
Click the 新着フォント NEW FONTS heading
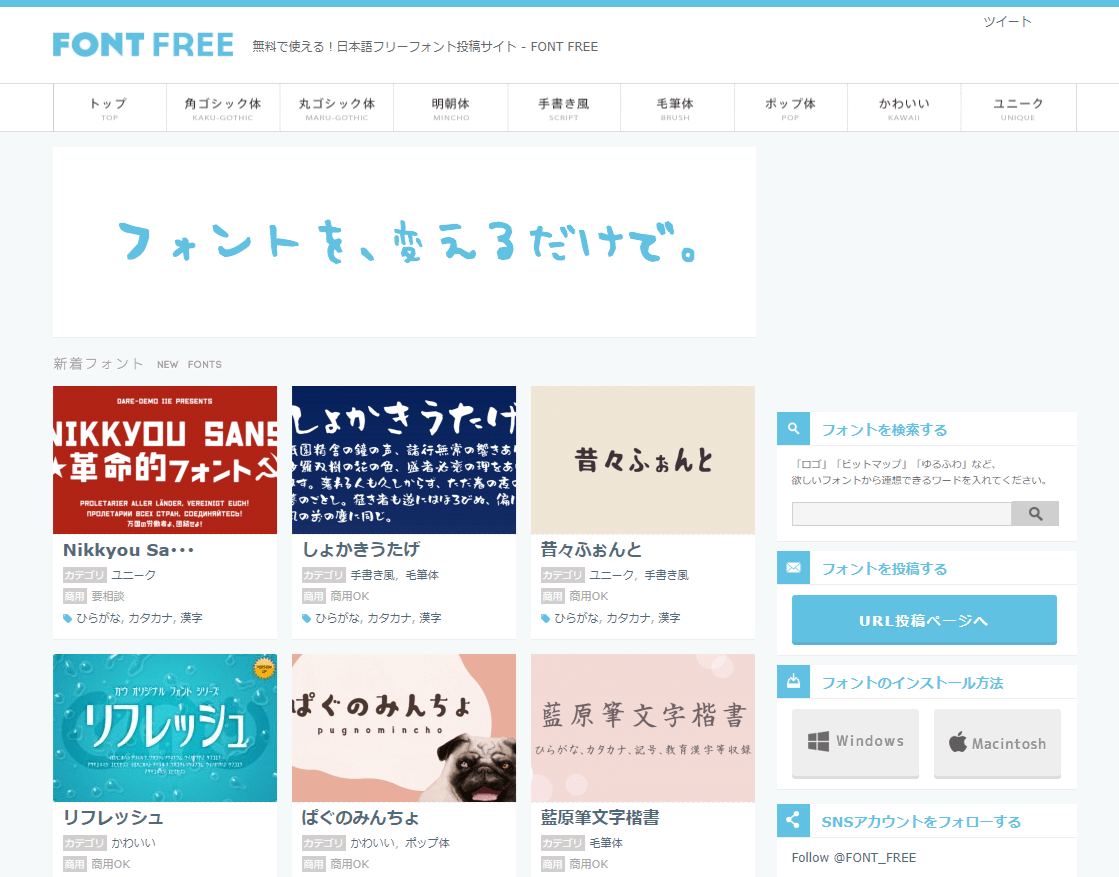pyautogui.click(x=138, y=364)
